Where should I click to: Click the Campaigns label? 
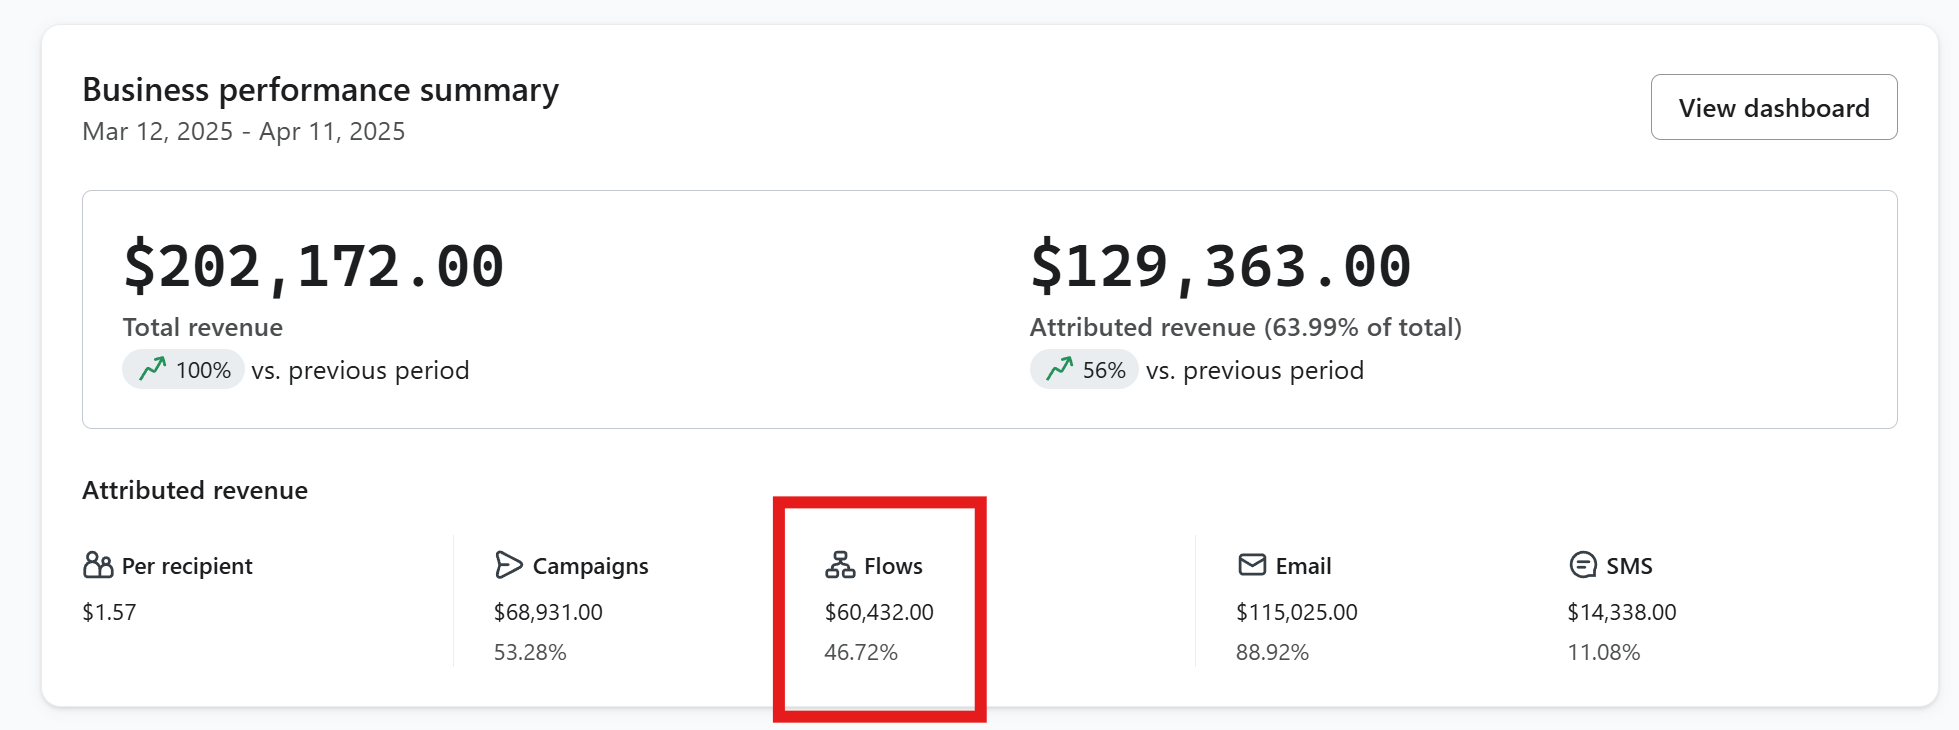click(x=590, y=566)
